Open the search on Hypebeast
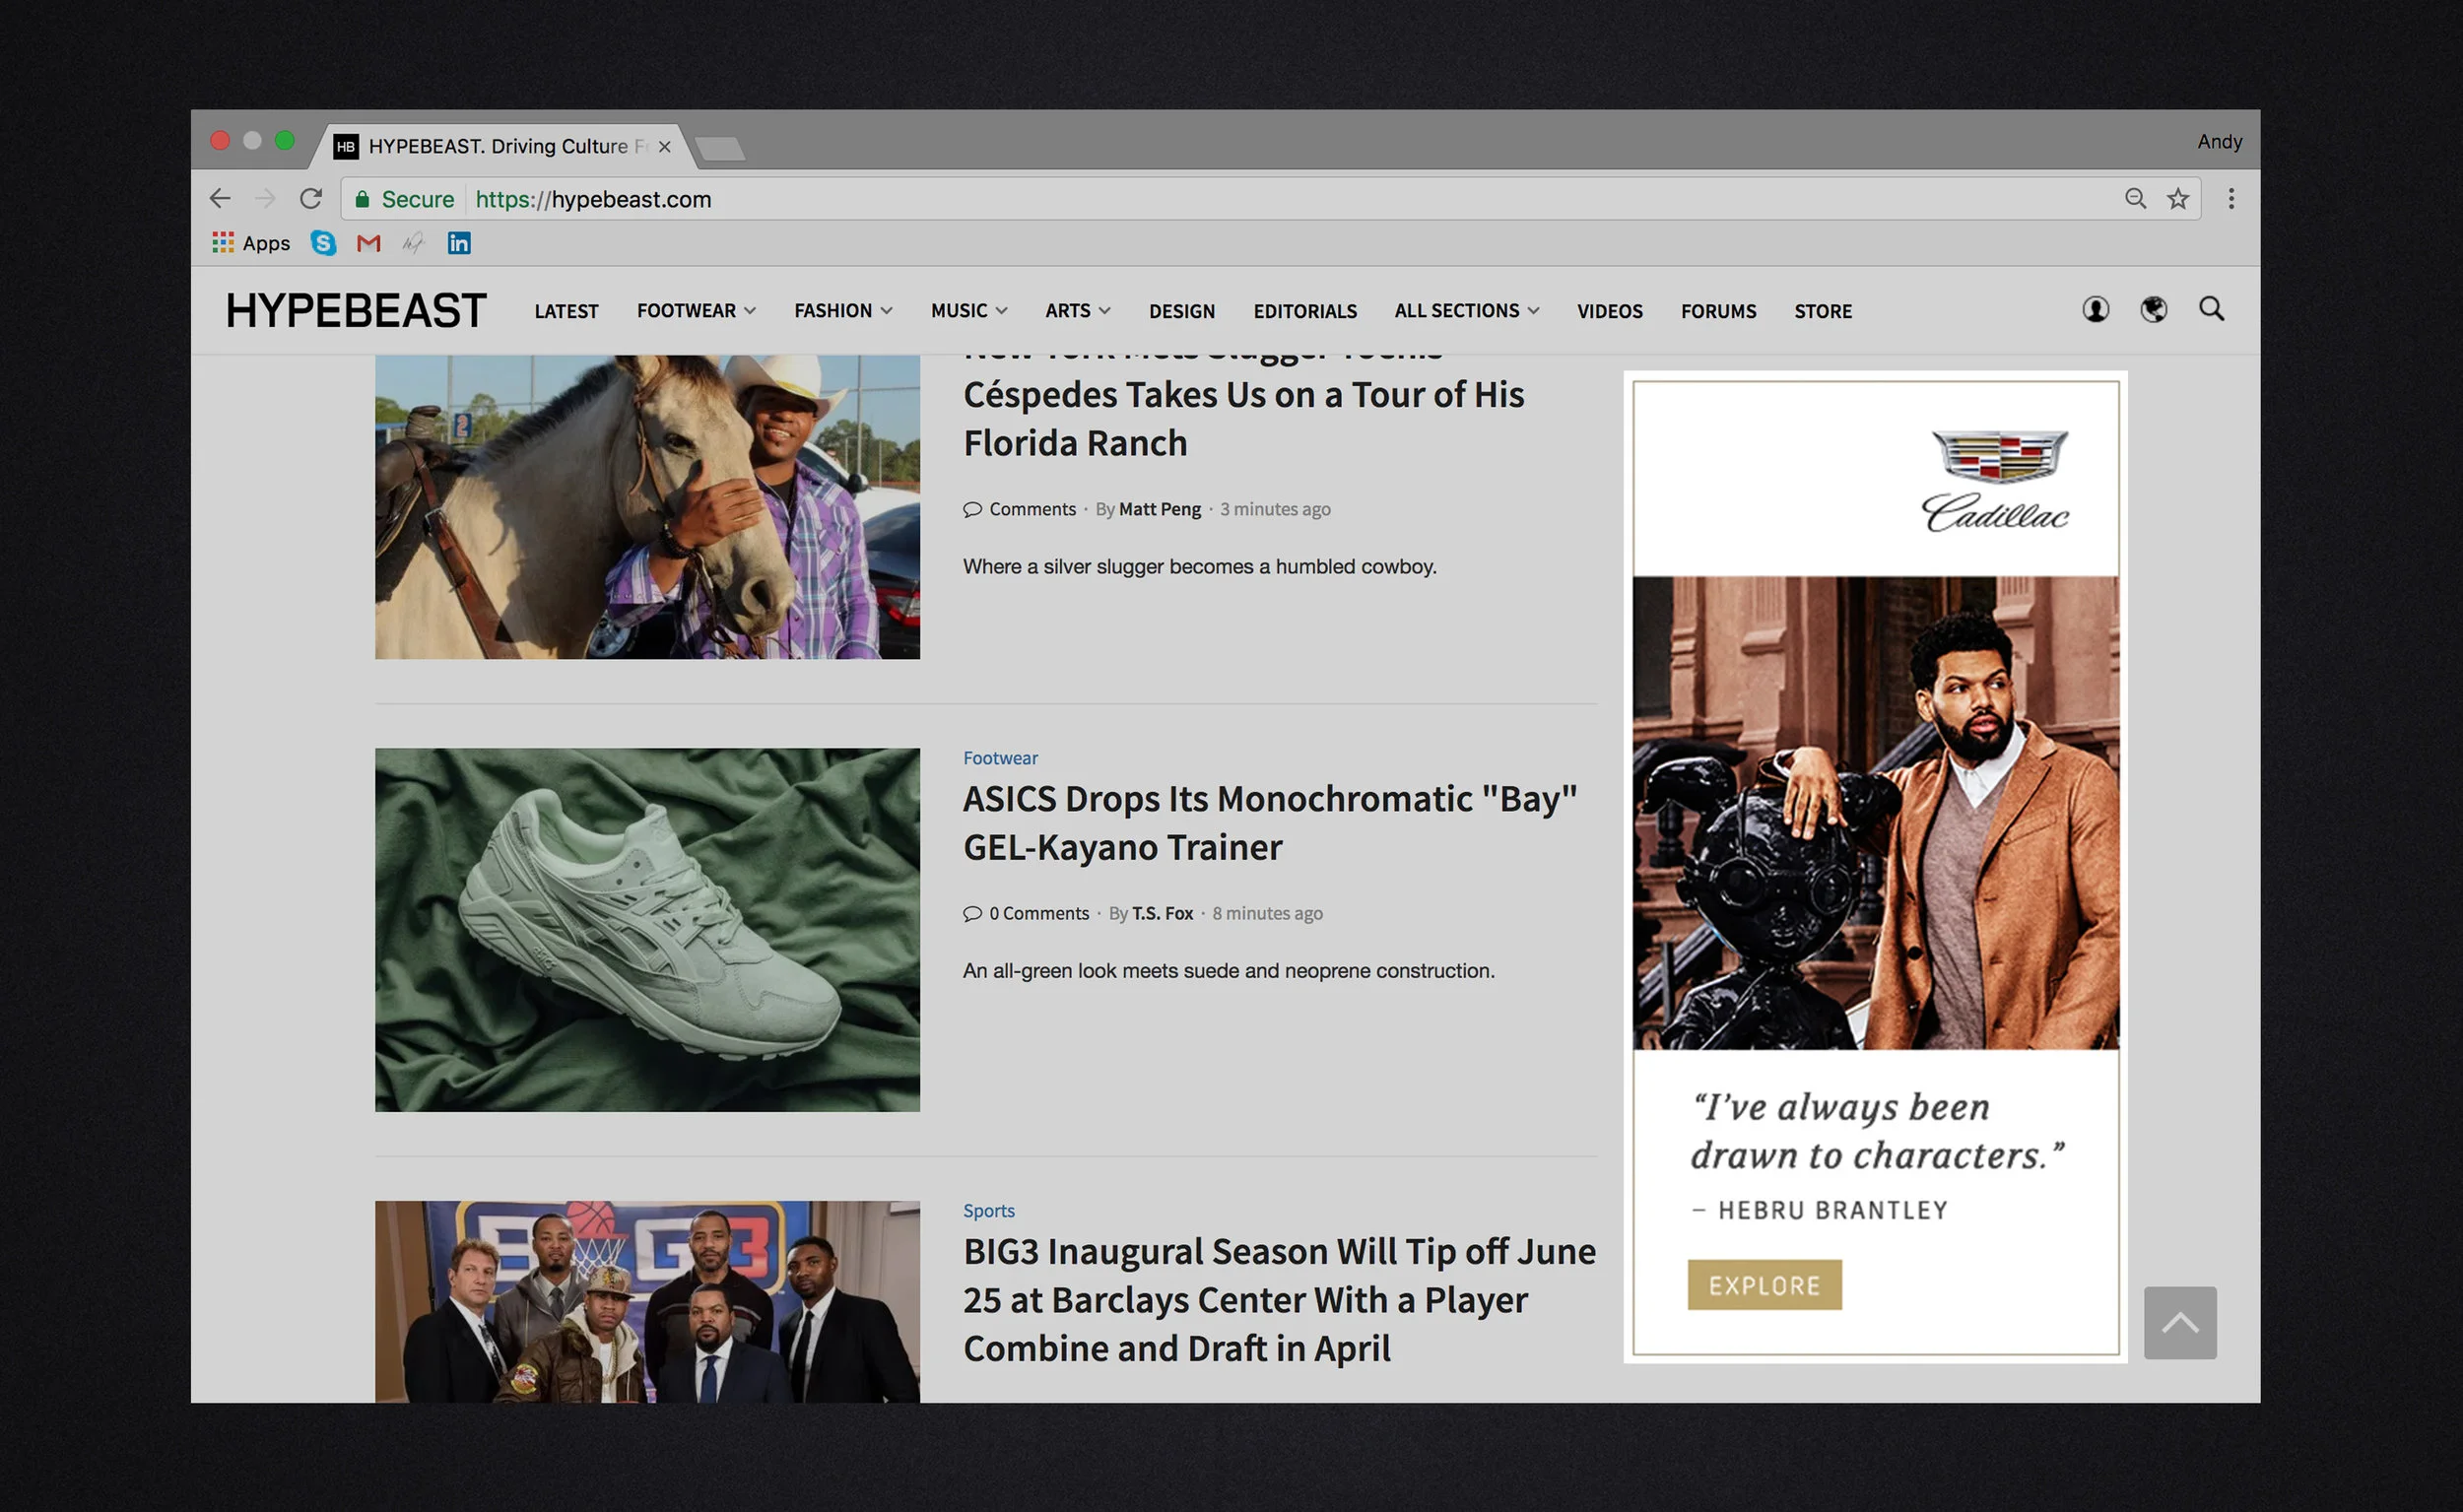2463x1512 pixels. point(2211,310)
